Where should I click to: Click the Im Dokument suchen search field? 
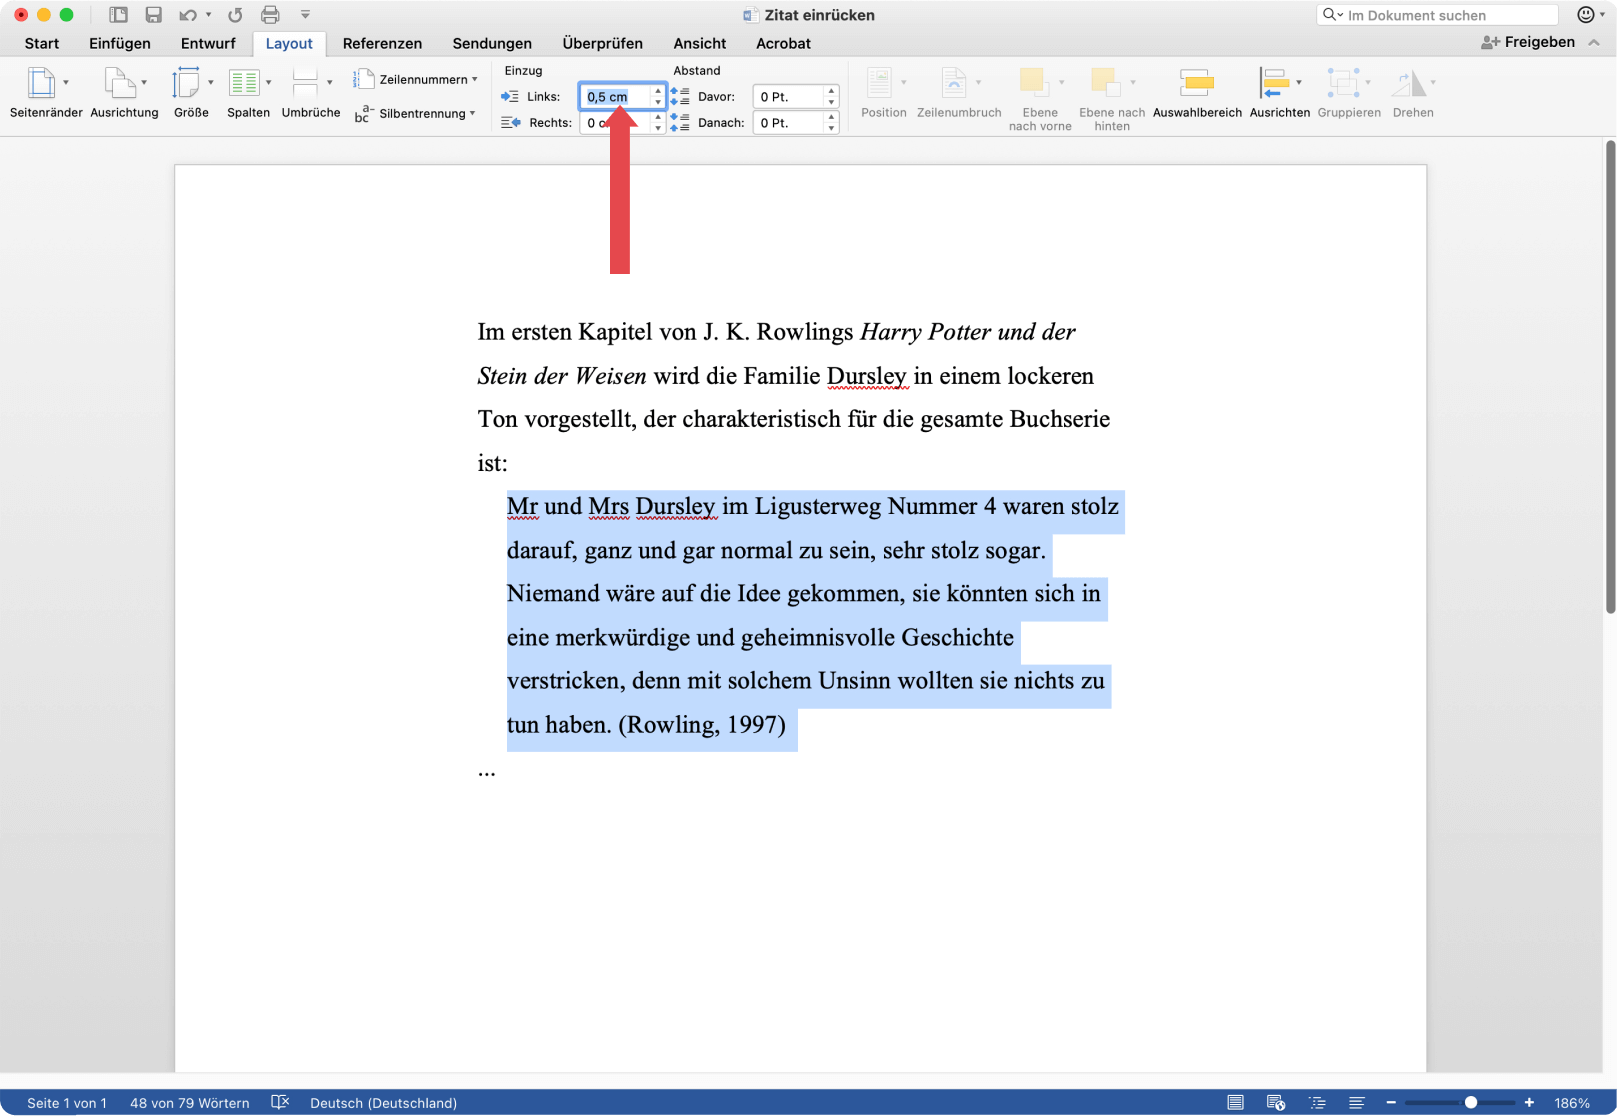pyautogui.click(x=1438, y=15)
